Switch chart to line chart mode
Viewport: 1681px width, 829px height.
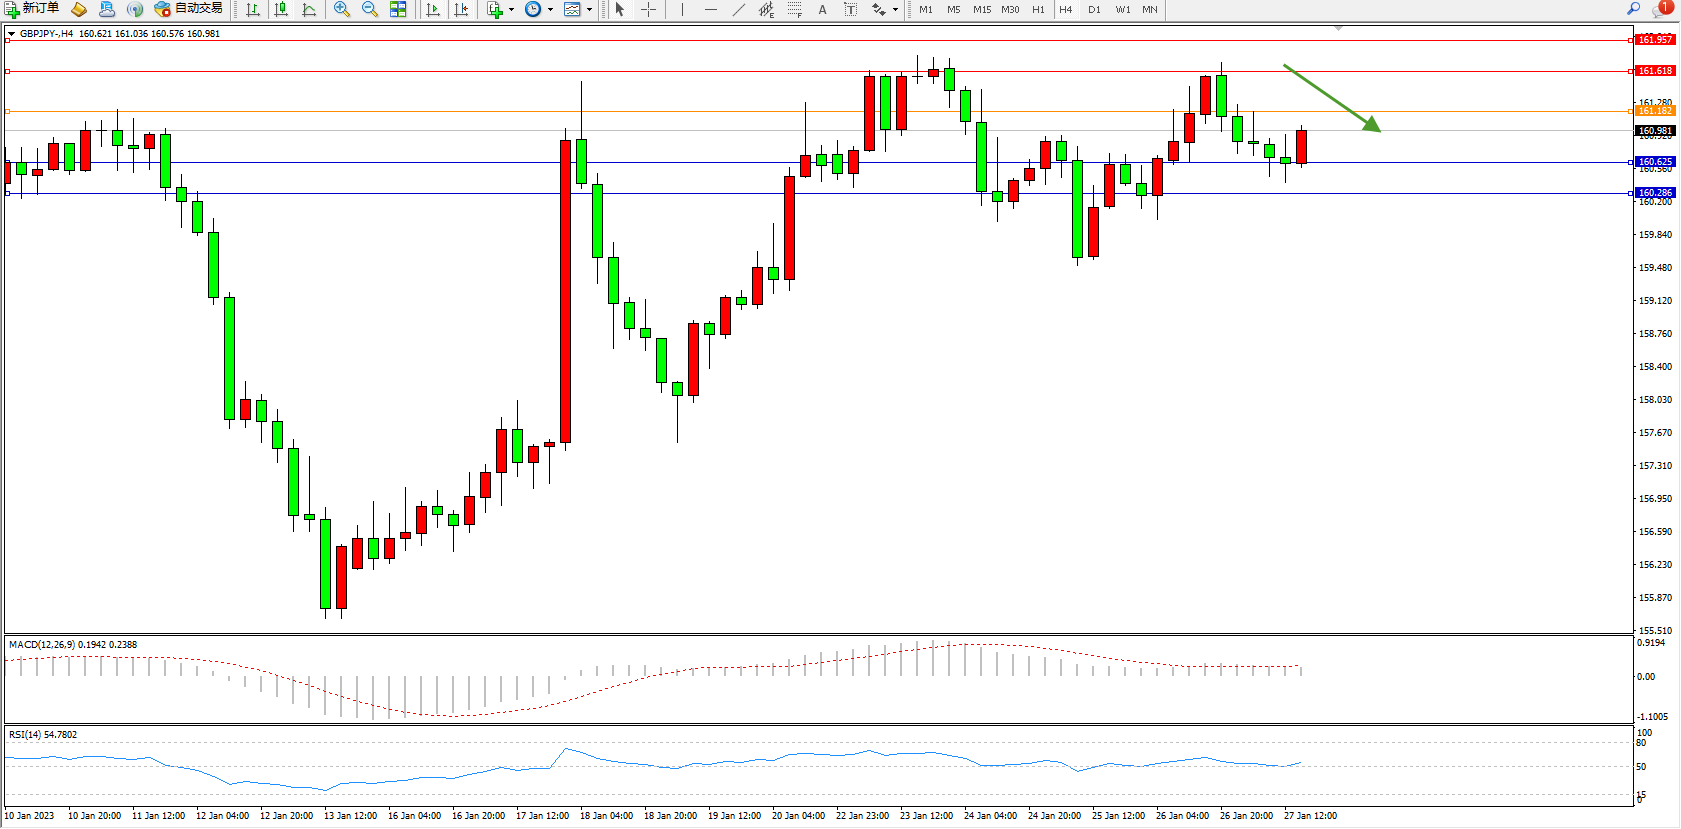click(x=309, y=9)
